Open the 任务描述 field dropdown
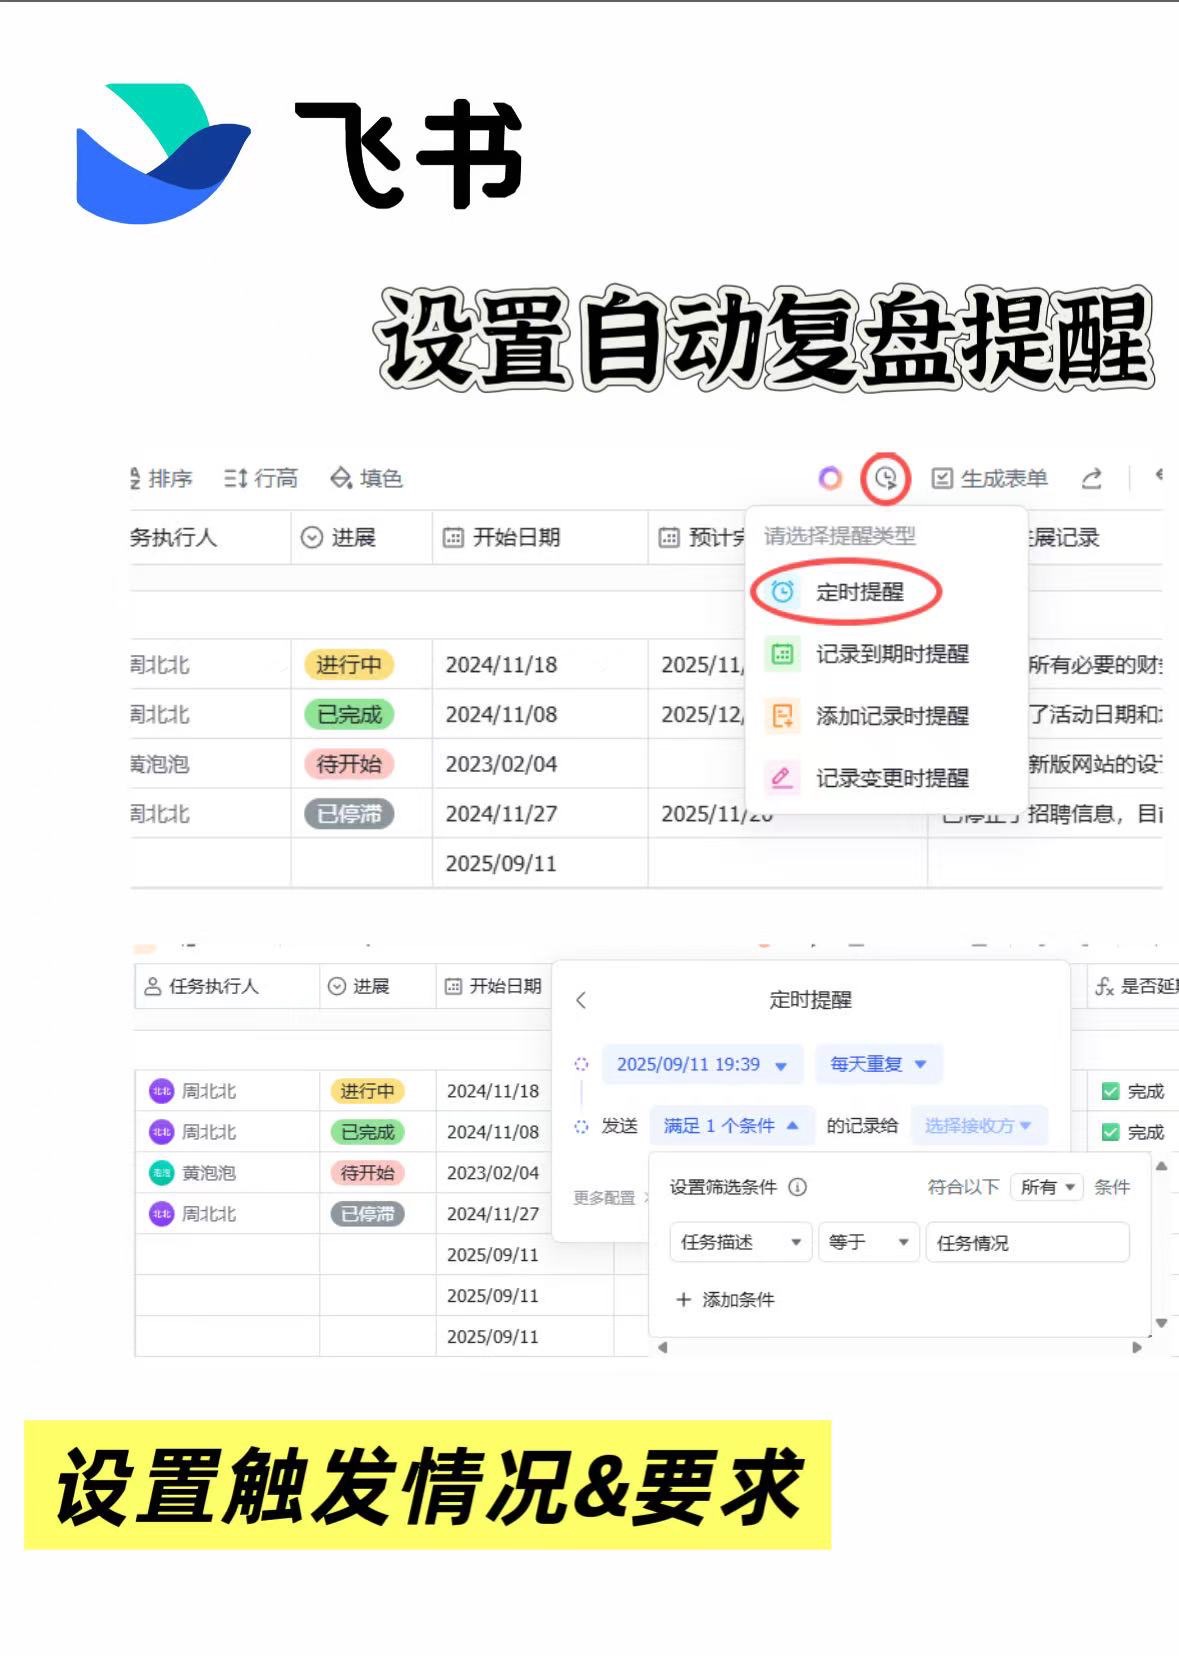 [x=740, y=1242]
